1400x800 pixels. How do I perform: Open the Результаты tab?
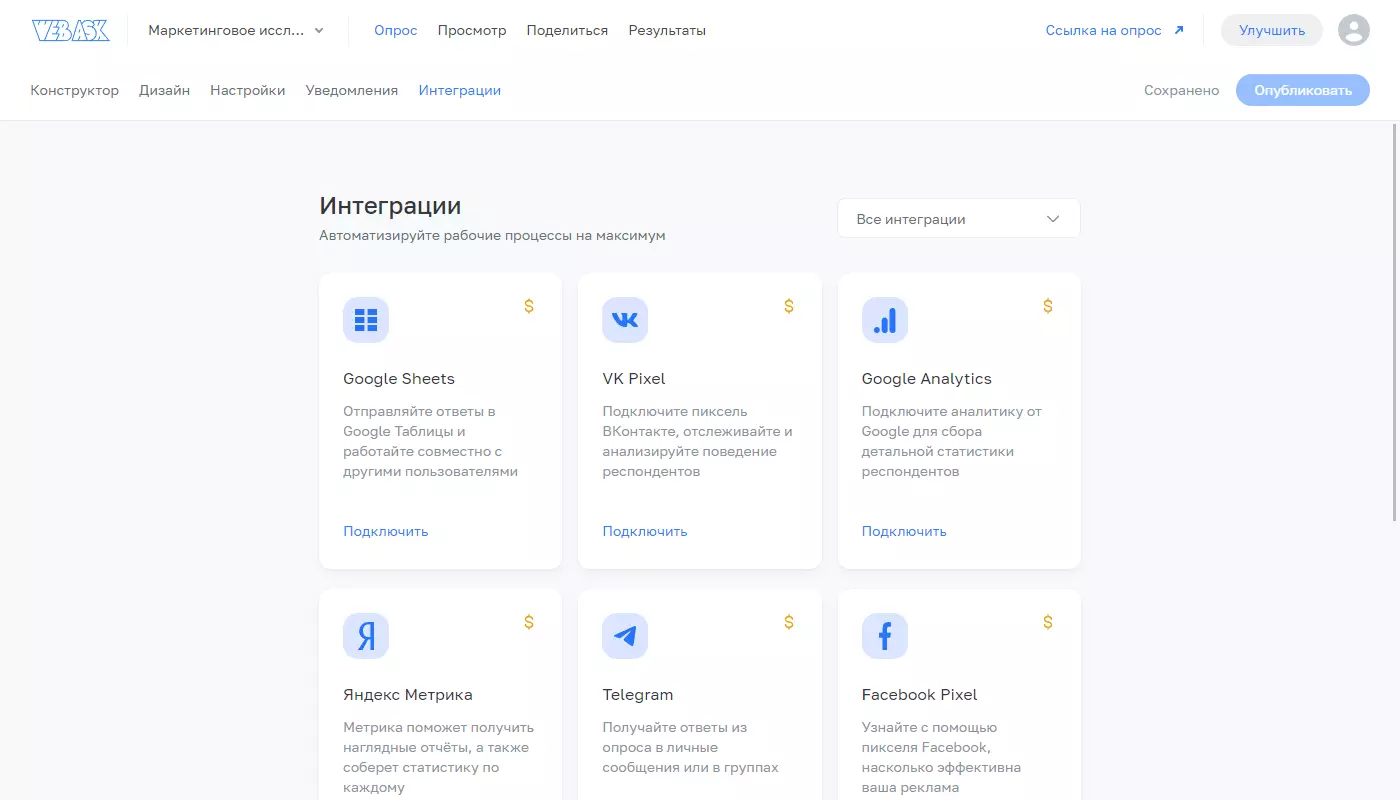pyautogui.click(x=667, y=30)
